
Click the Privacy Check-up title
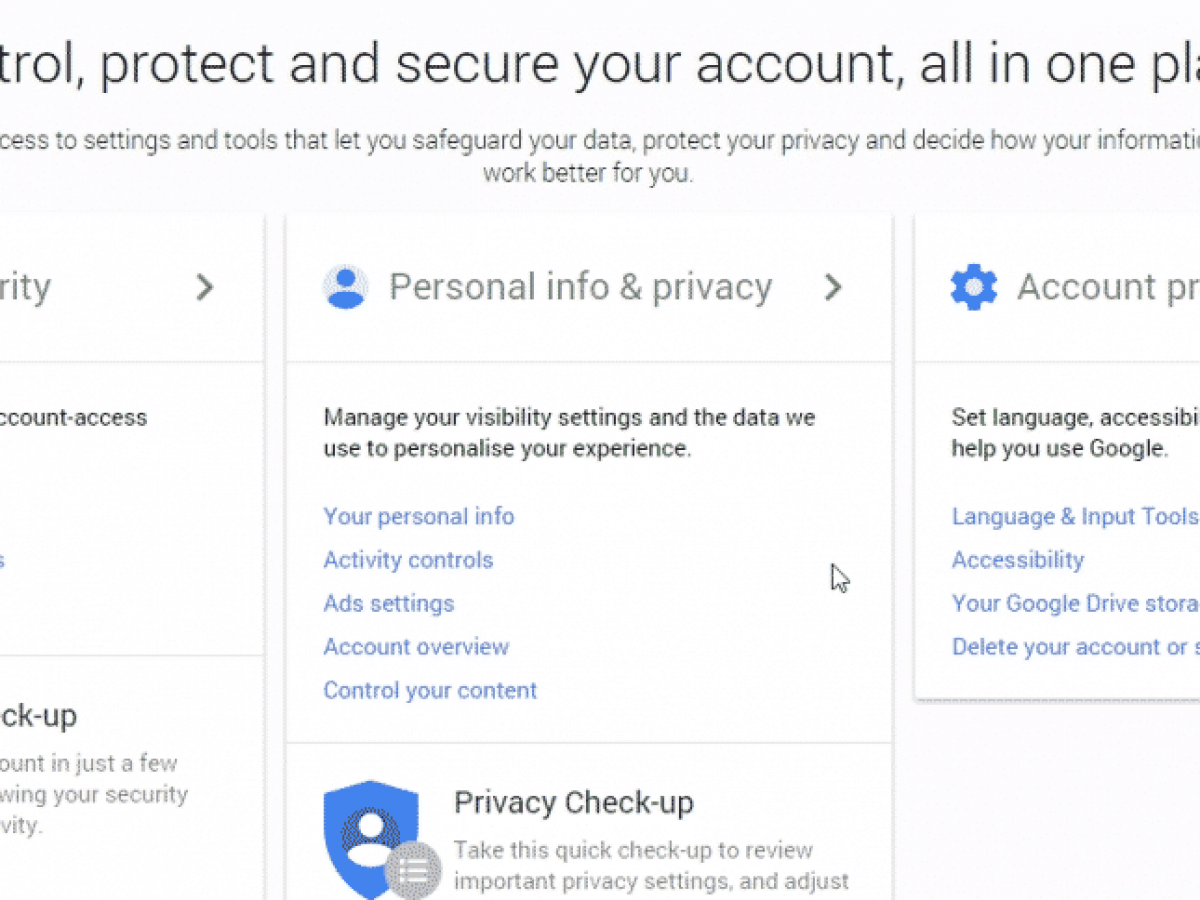tap(573, 802)
